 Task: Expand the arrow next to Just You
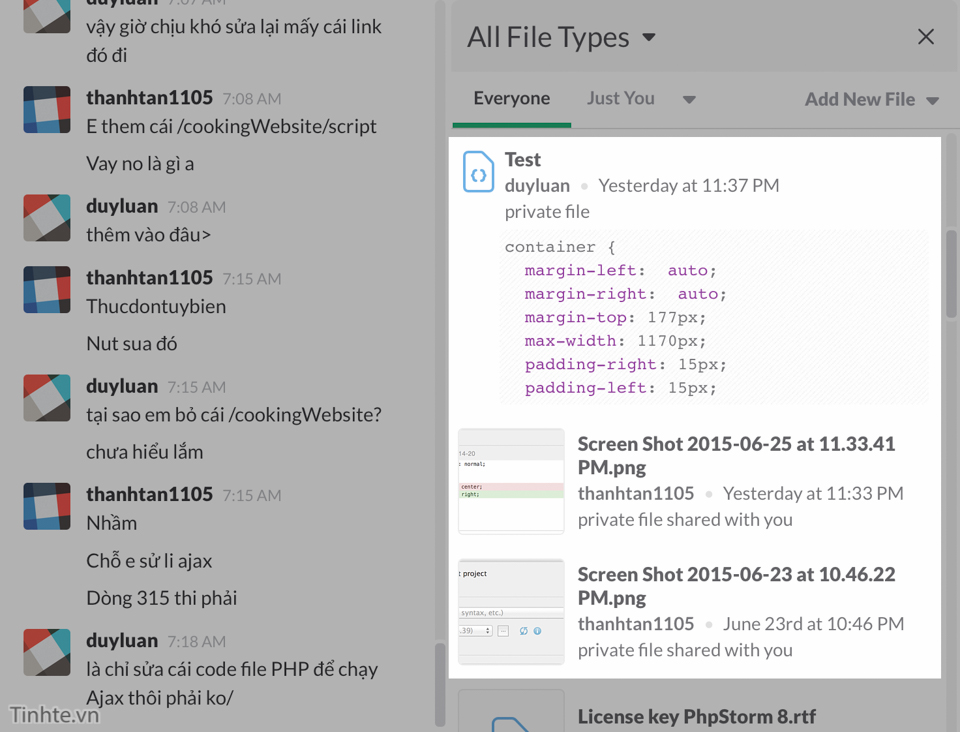pyautogui.click(x=689, y=99)
